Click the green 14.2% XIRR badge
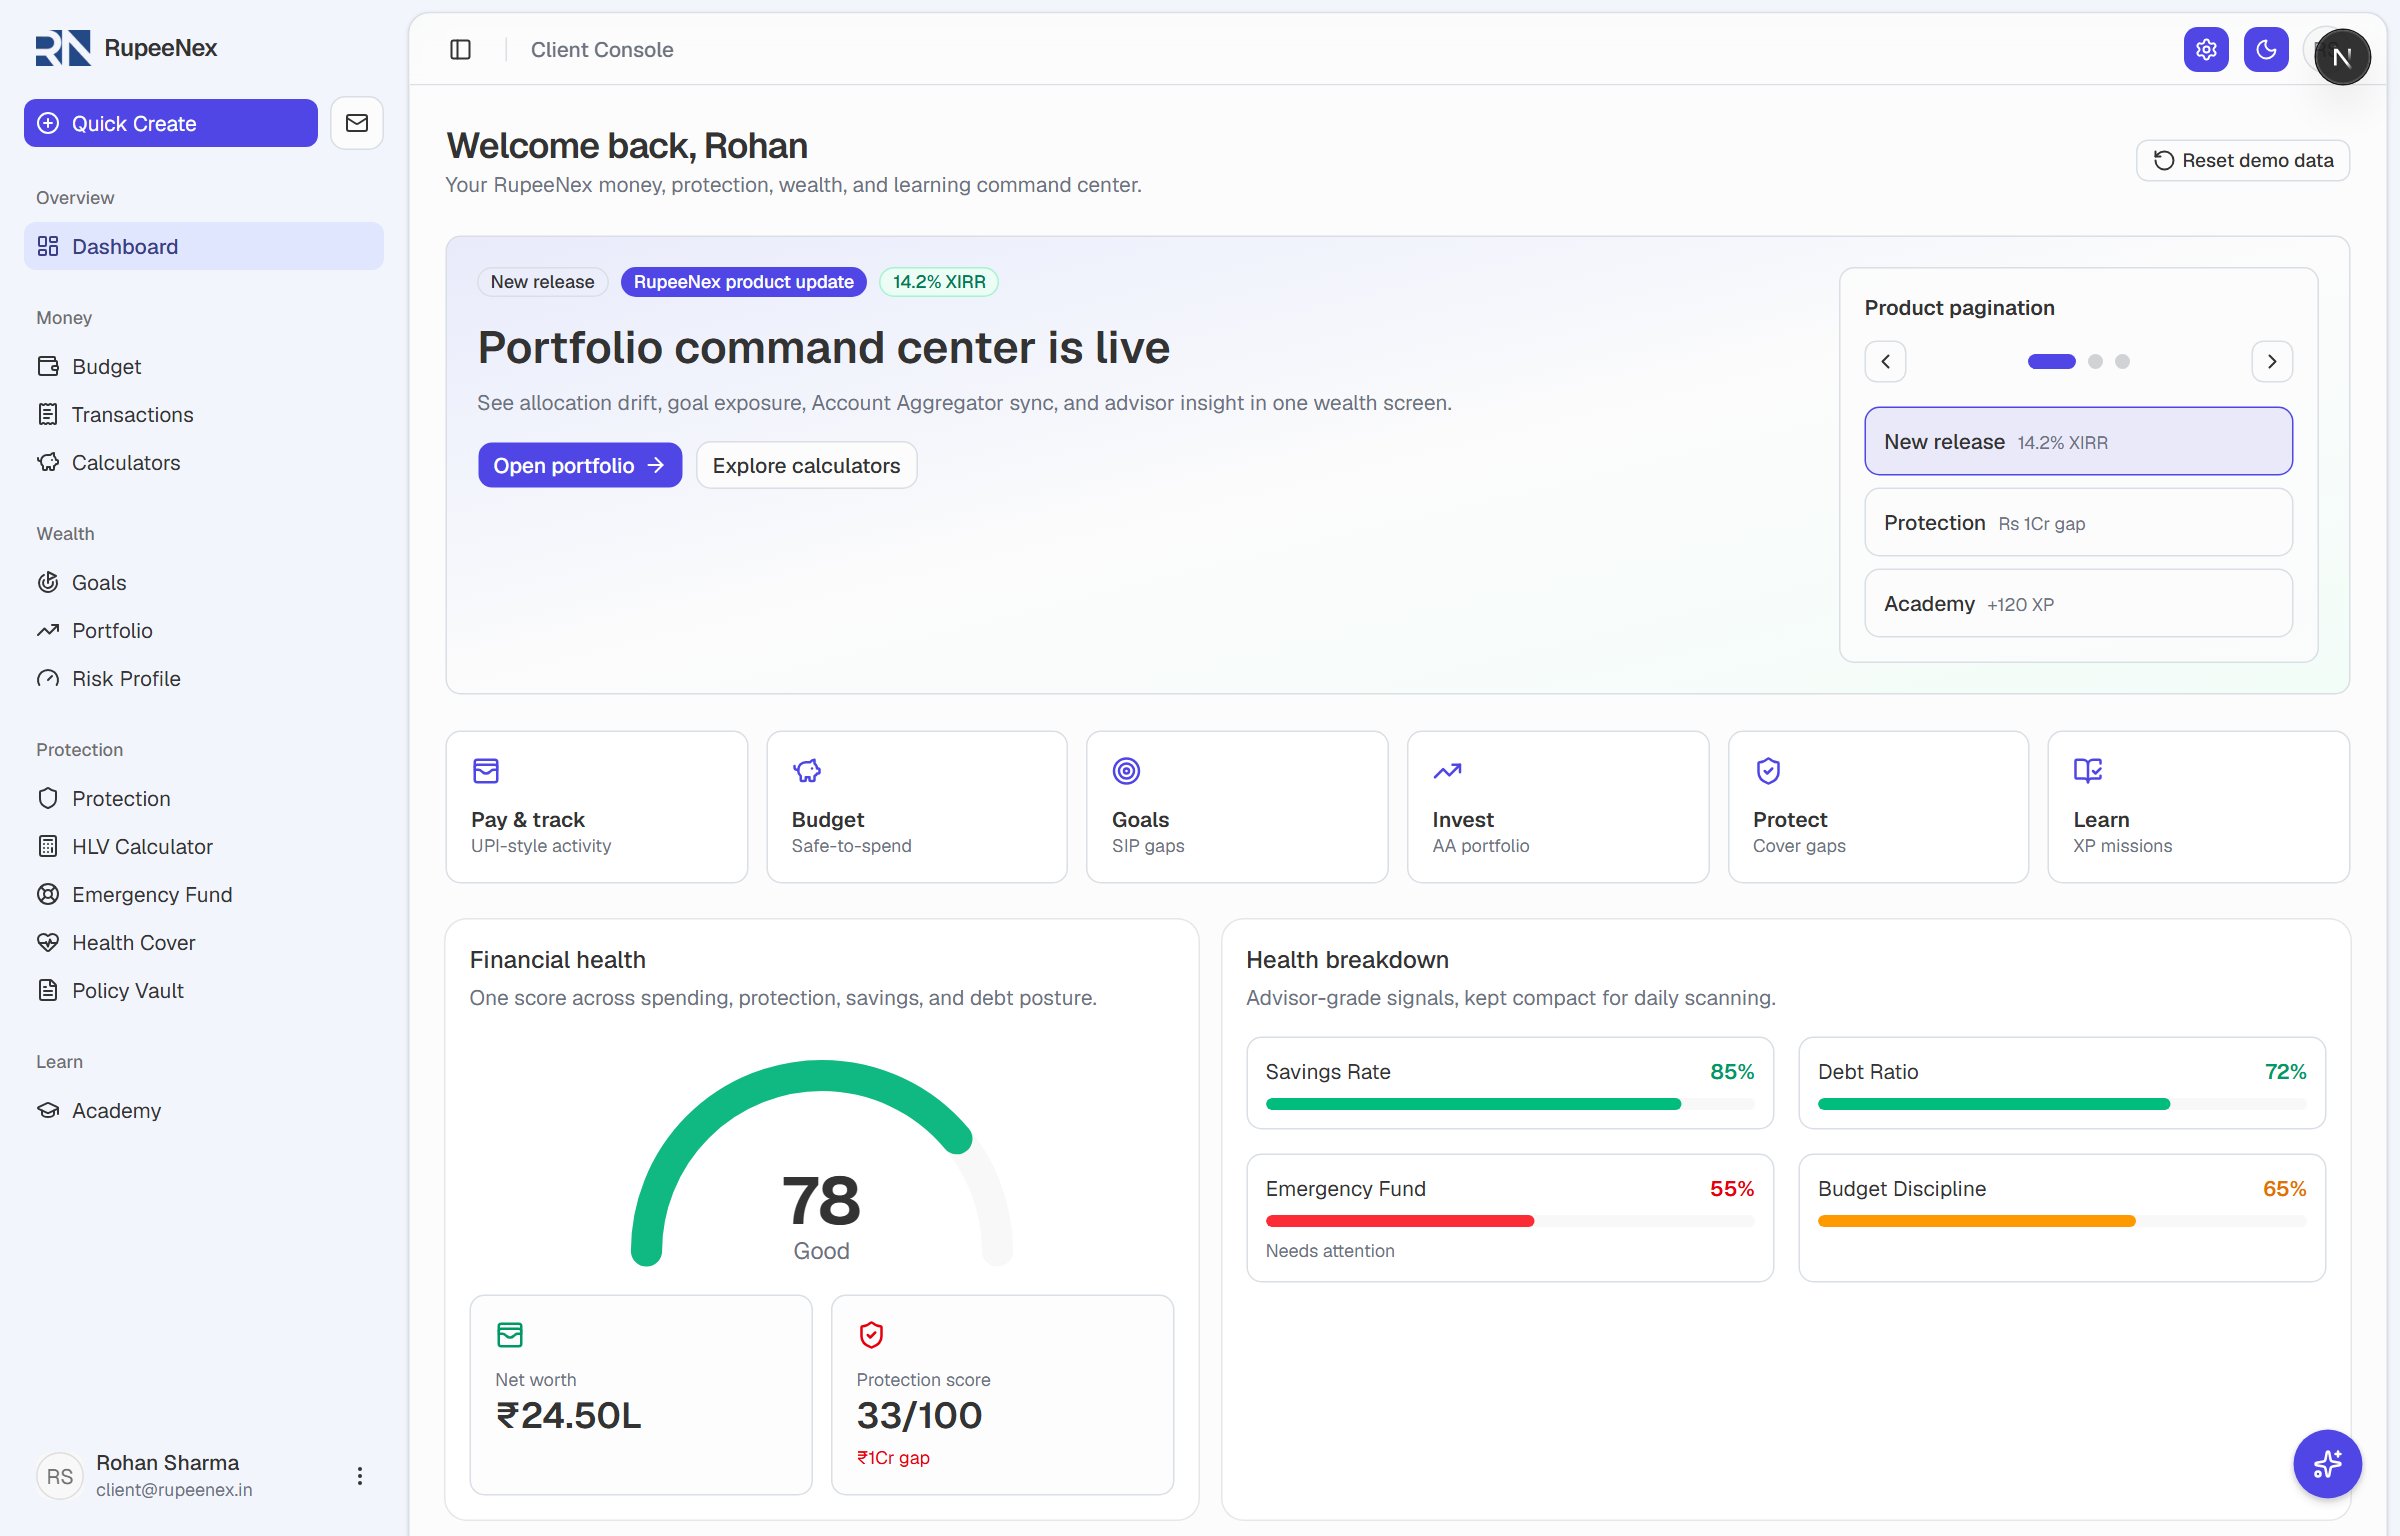2400x1536 pixels. (x=938, y=282)
